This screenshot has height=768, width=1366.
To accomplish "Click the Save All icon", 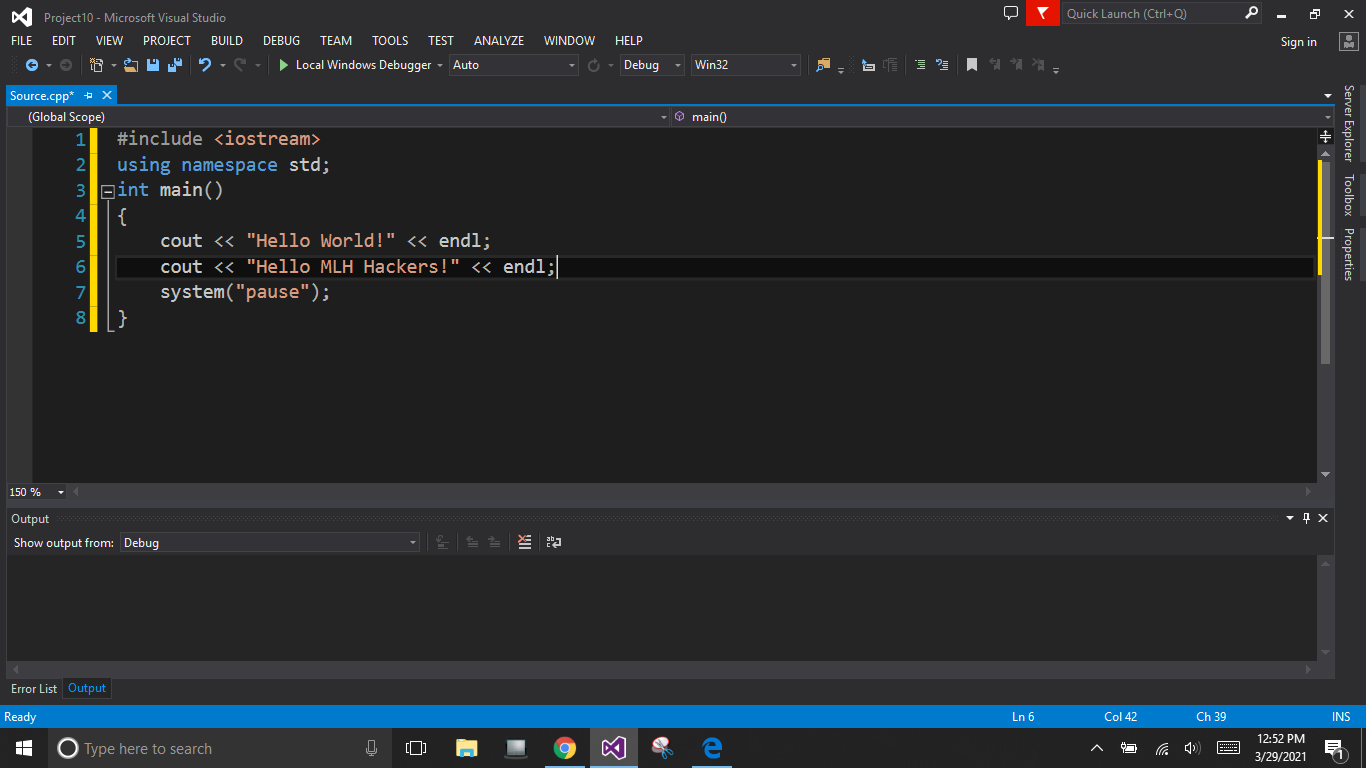I will pyautogui.click(x=175, y=65).
